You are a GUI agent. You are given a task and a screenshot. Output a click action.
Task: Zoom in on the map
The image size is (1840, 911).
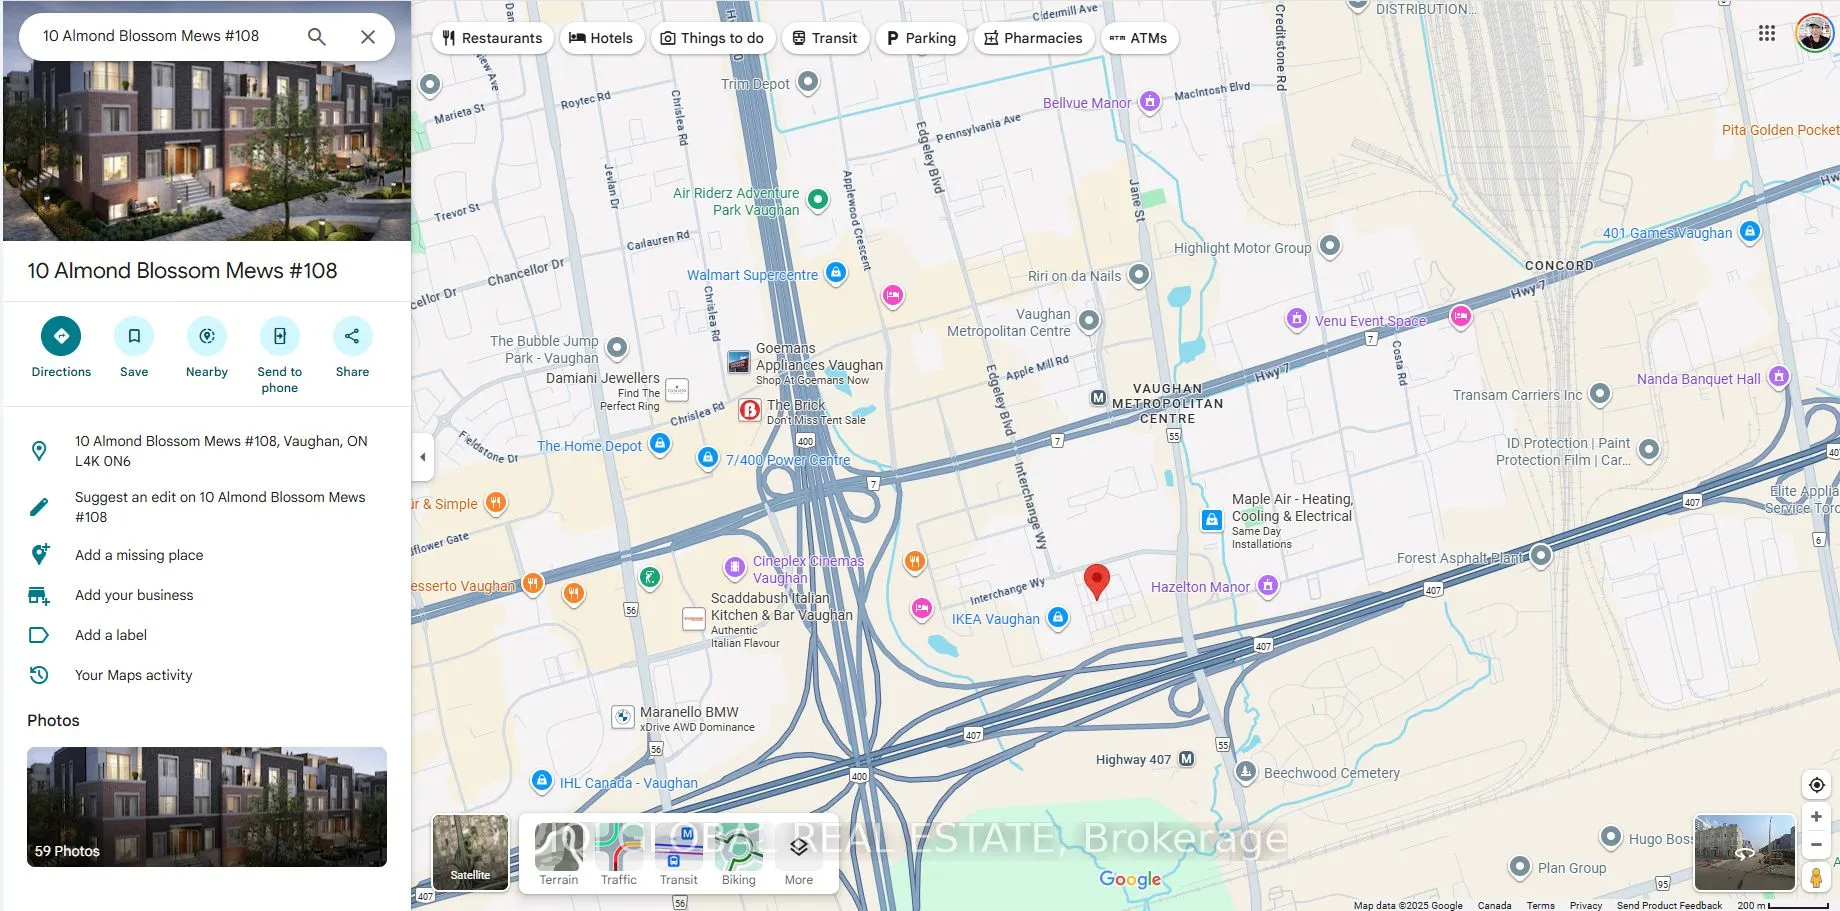point(1816,817)
